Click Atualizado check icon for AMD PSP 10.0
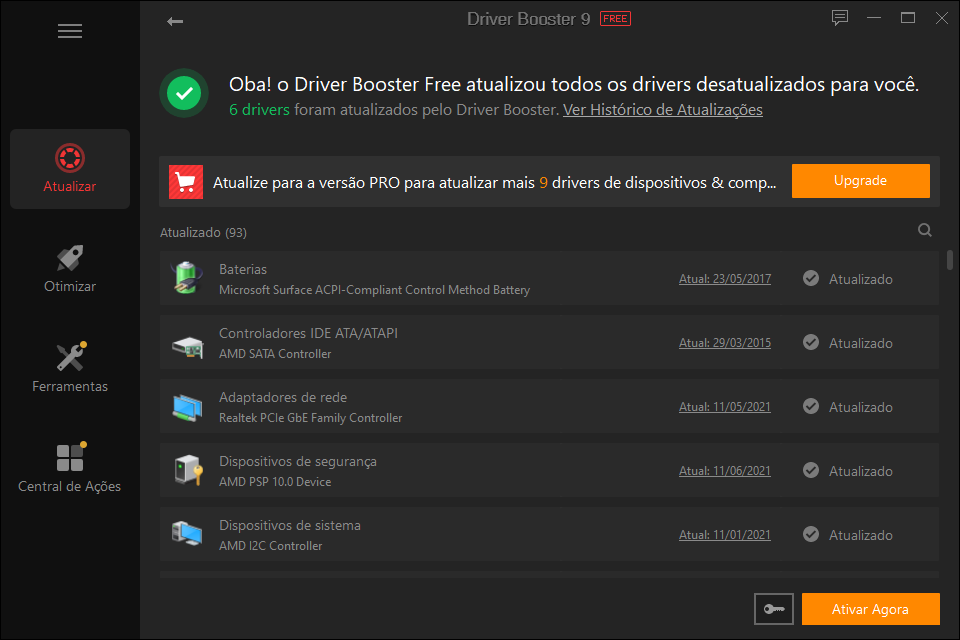The width and height of the screenshot is (960, 640). point(811,470)
